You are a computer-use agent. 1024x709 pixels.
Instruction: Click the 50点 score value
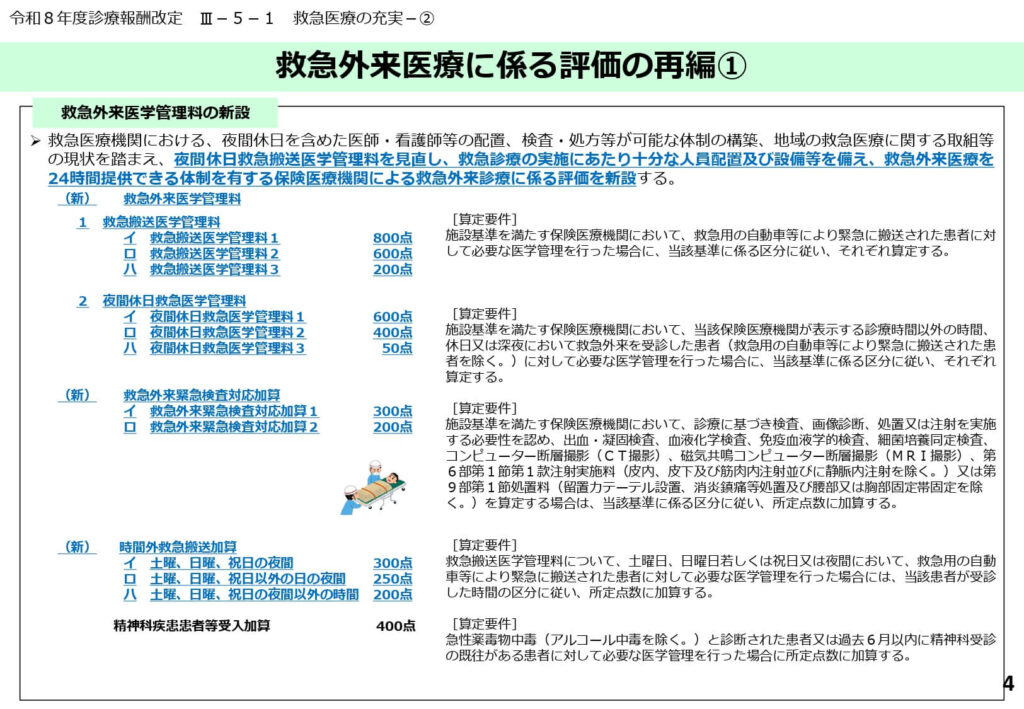click(396, 348)
